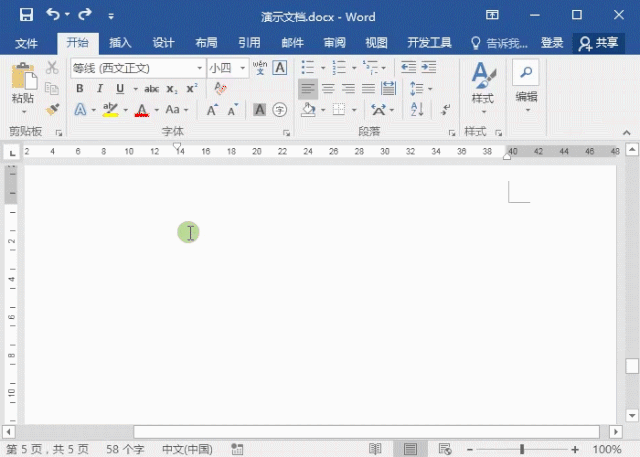
Task: Open the font color dropdown arrow
Action: coord(157,110)
